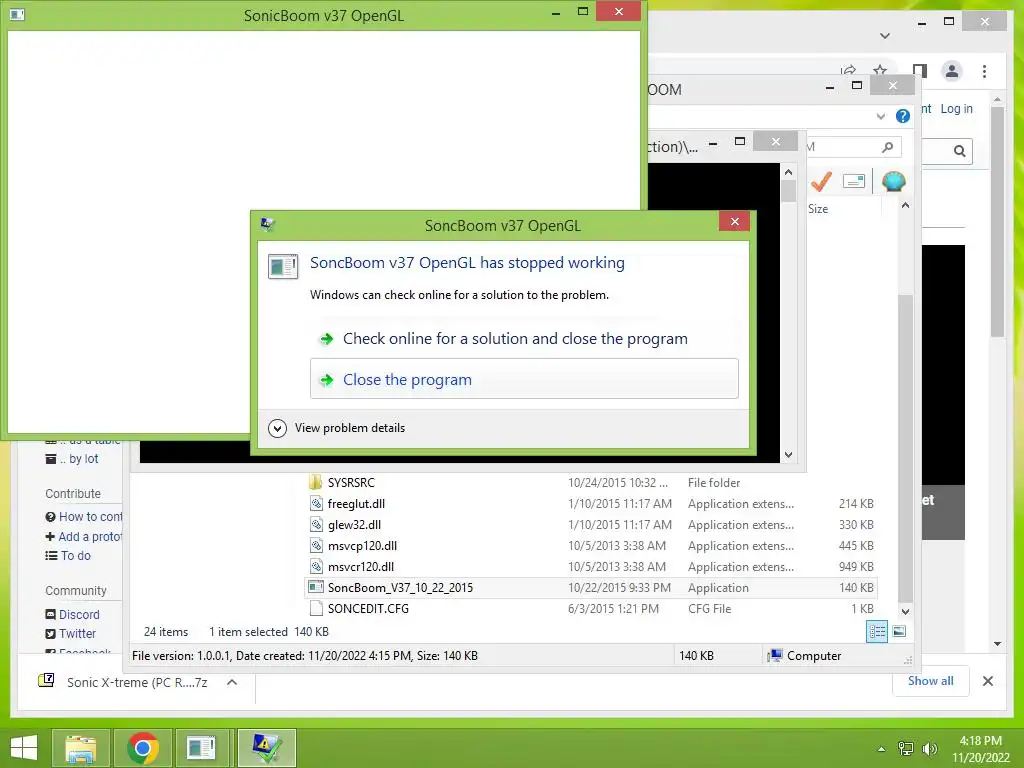Select glew32.dll file icon
The image size is (1024, 768).
tap(316, 524)
